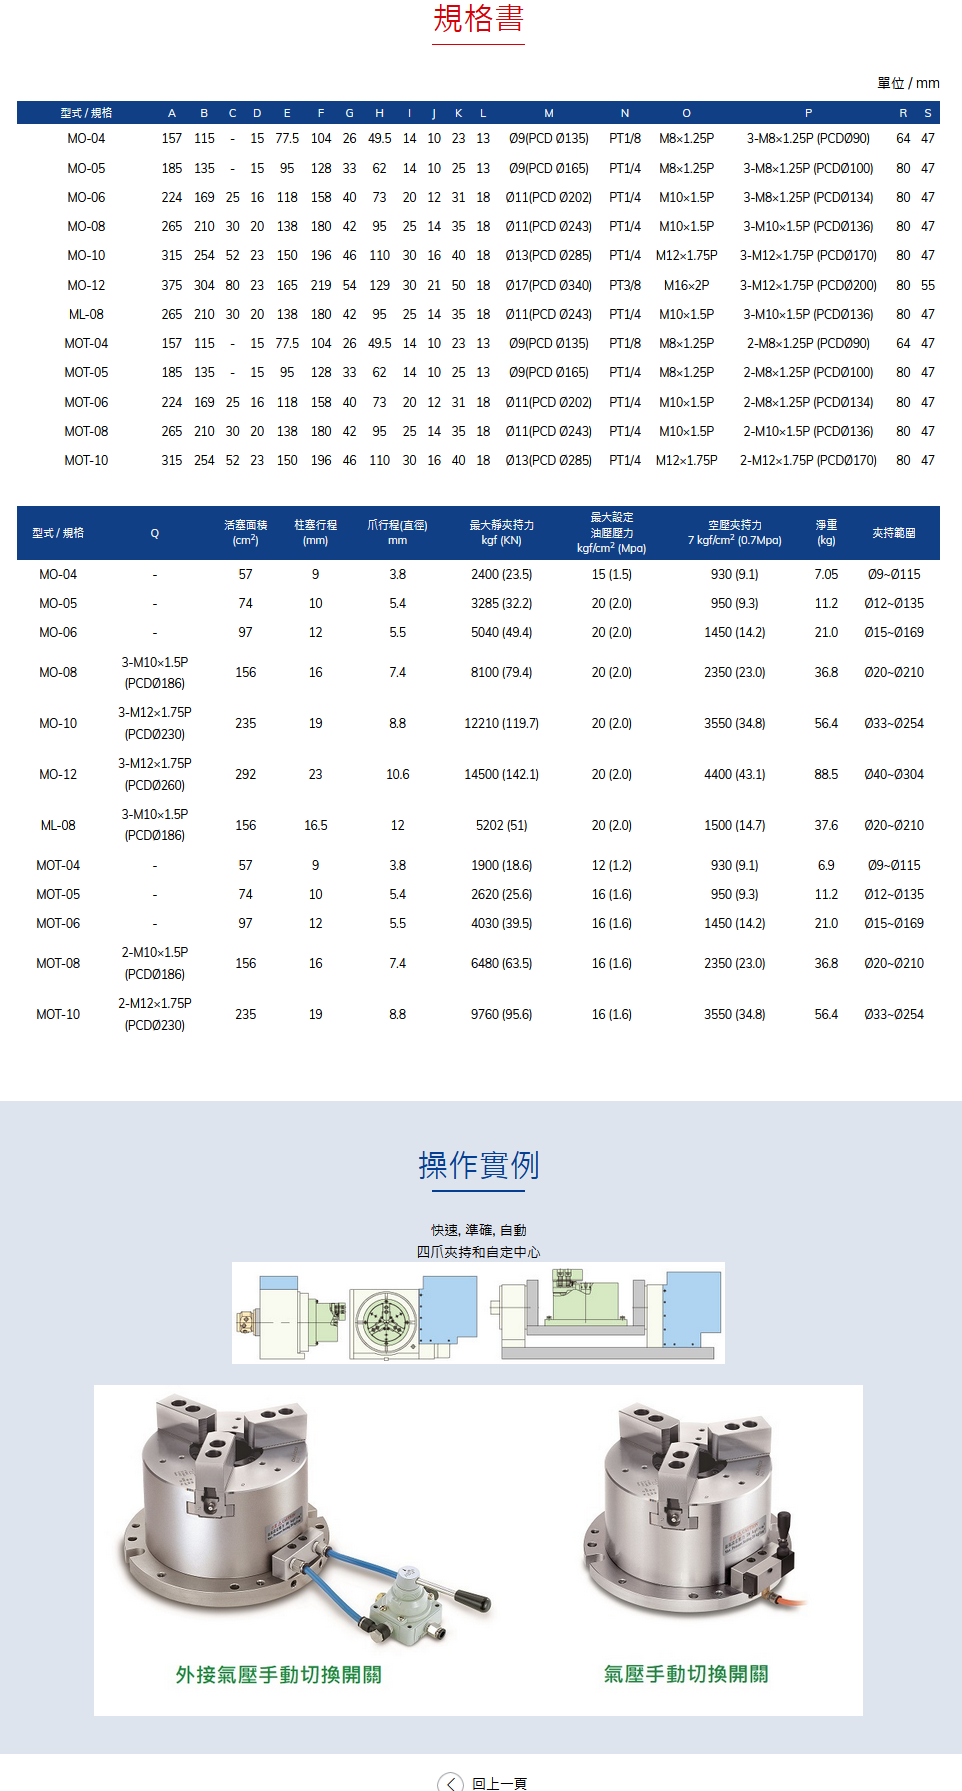Select the 外接氣壓手動切換開關 caption text

pyautogui.click(x=278, y=1674)
